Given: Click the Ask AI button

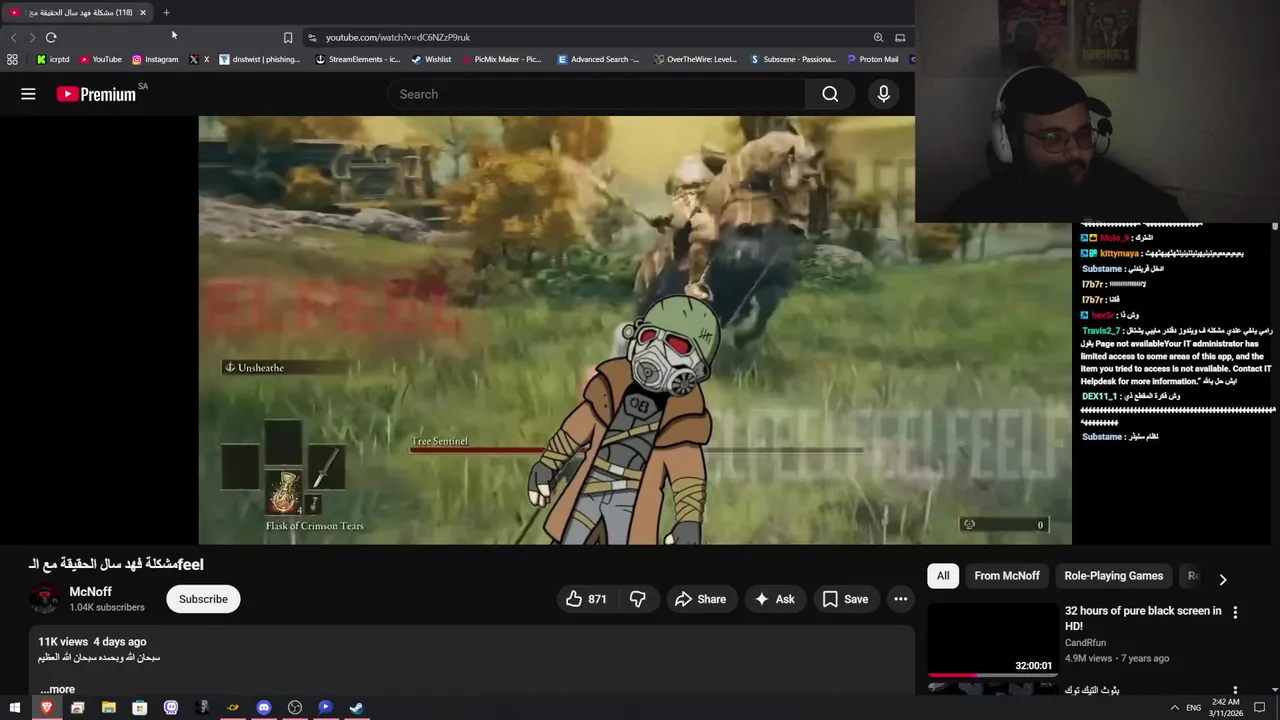Looking at the screenshot, I should (x=774, y=599).
